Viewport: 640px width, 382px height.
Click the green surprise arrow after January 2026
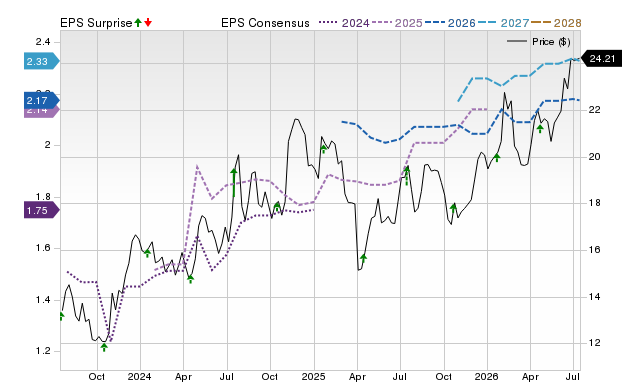pos(497,157)
